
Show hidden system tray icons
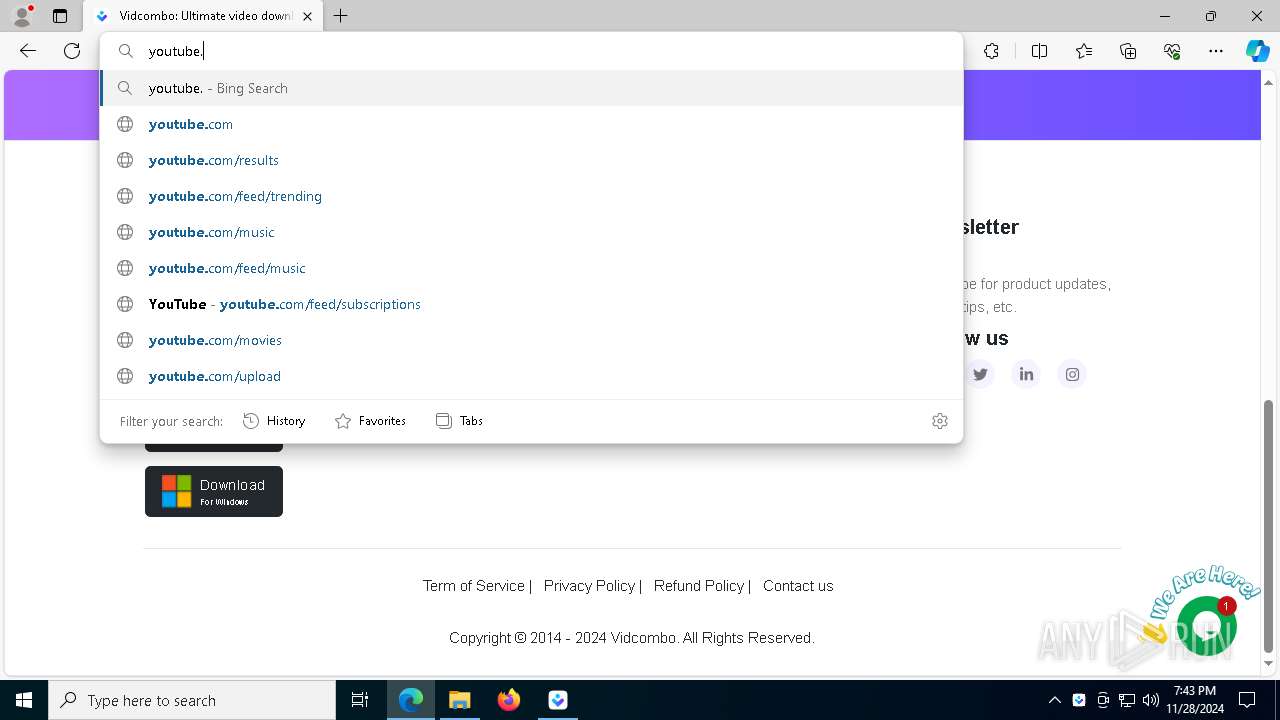[1055, 700]
